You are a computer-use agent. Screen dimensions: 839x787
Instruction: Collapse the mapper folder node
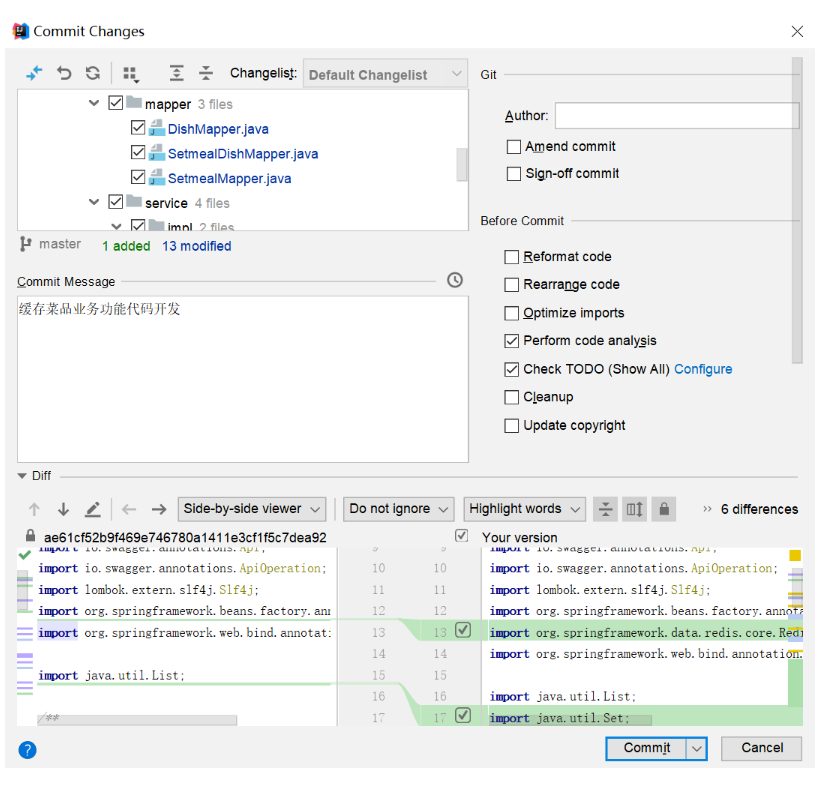pyautogui.click(x=94, y=103)
